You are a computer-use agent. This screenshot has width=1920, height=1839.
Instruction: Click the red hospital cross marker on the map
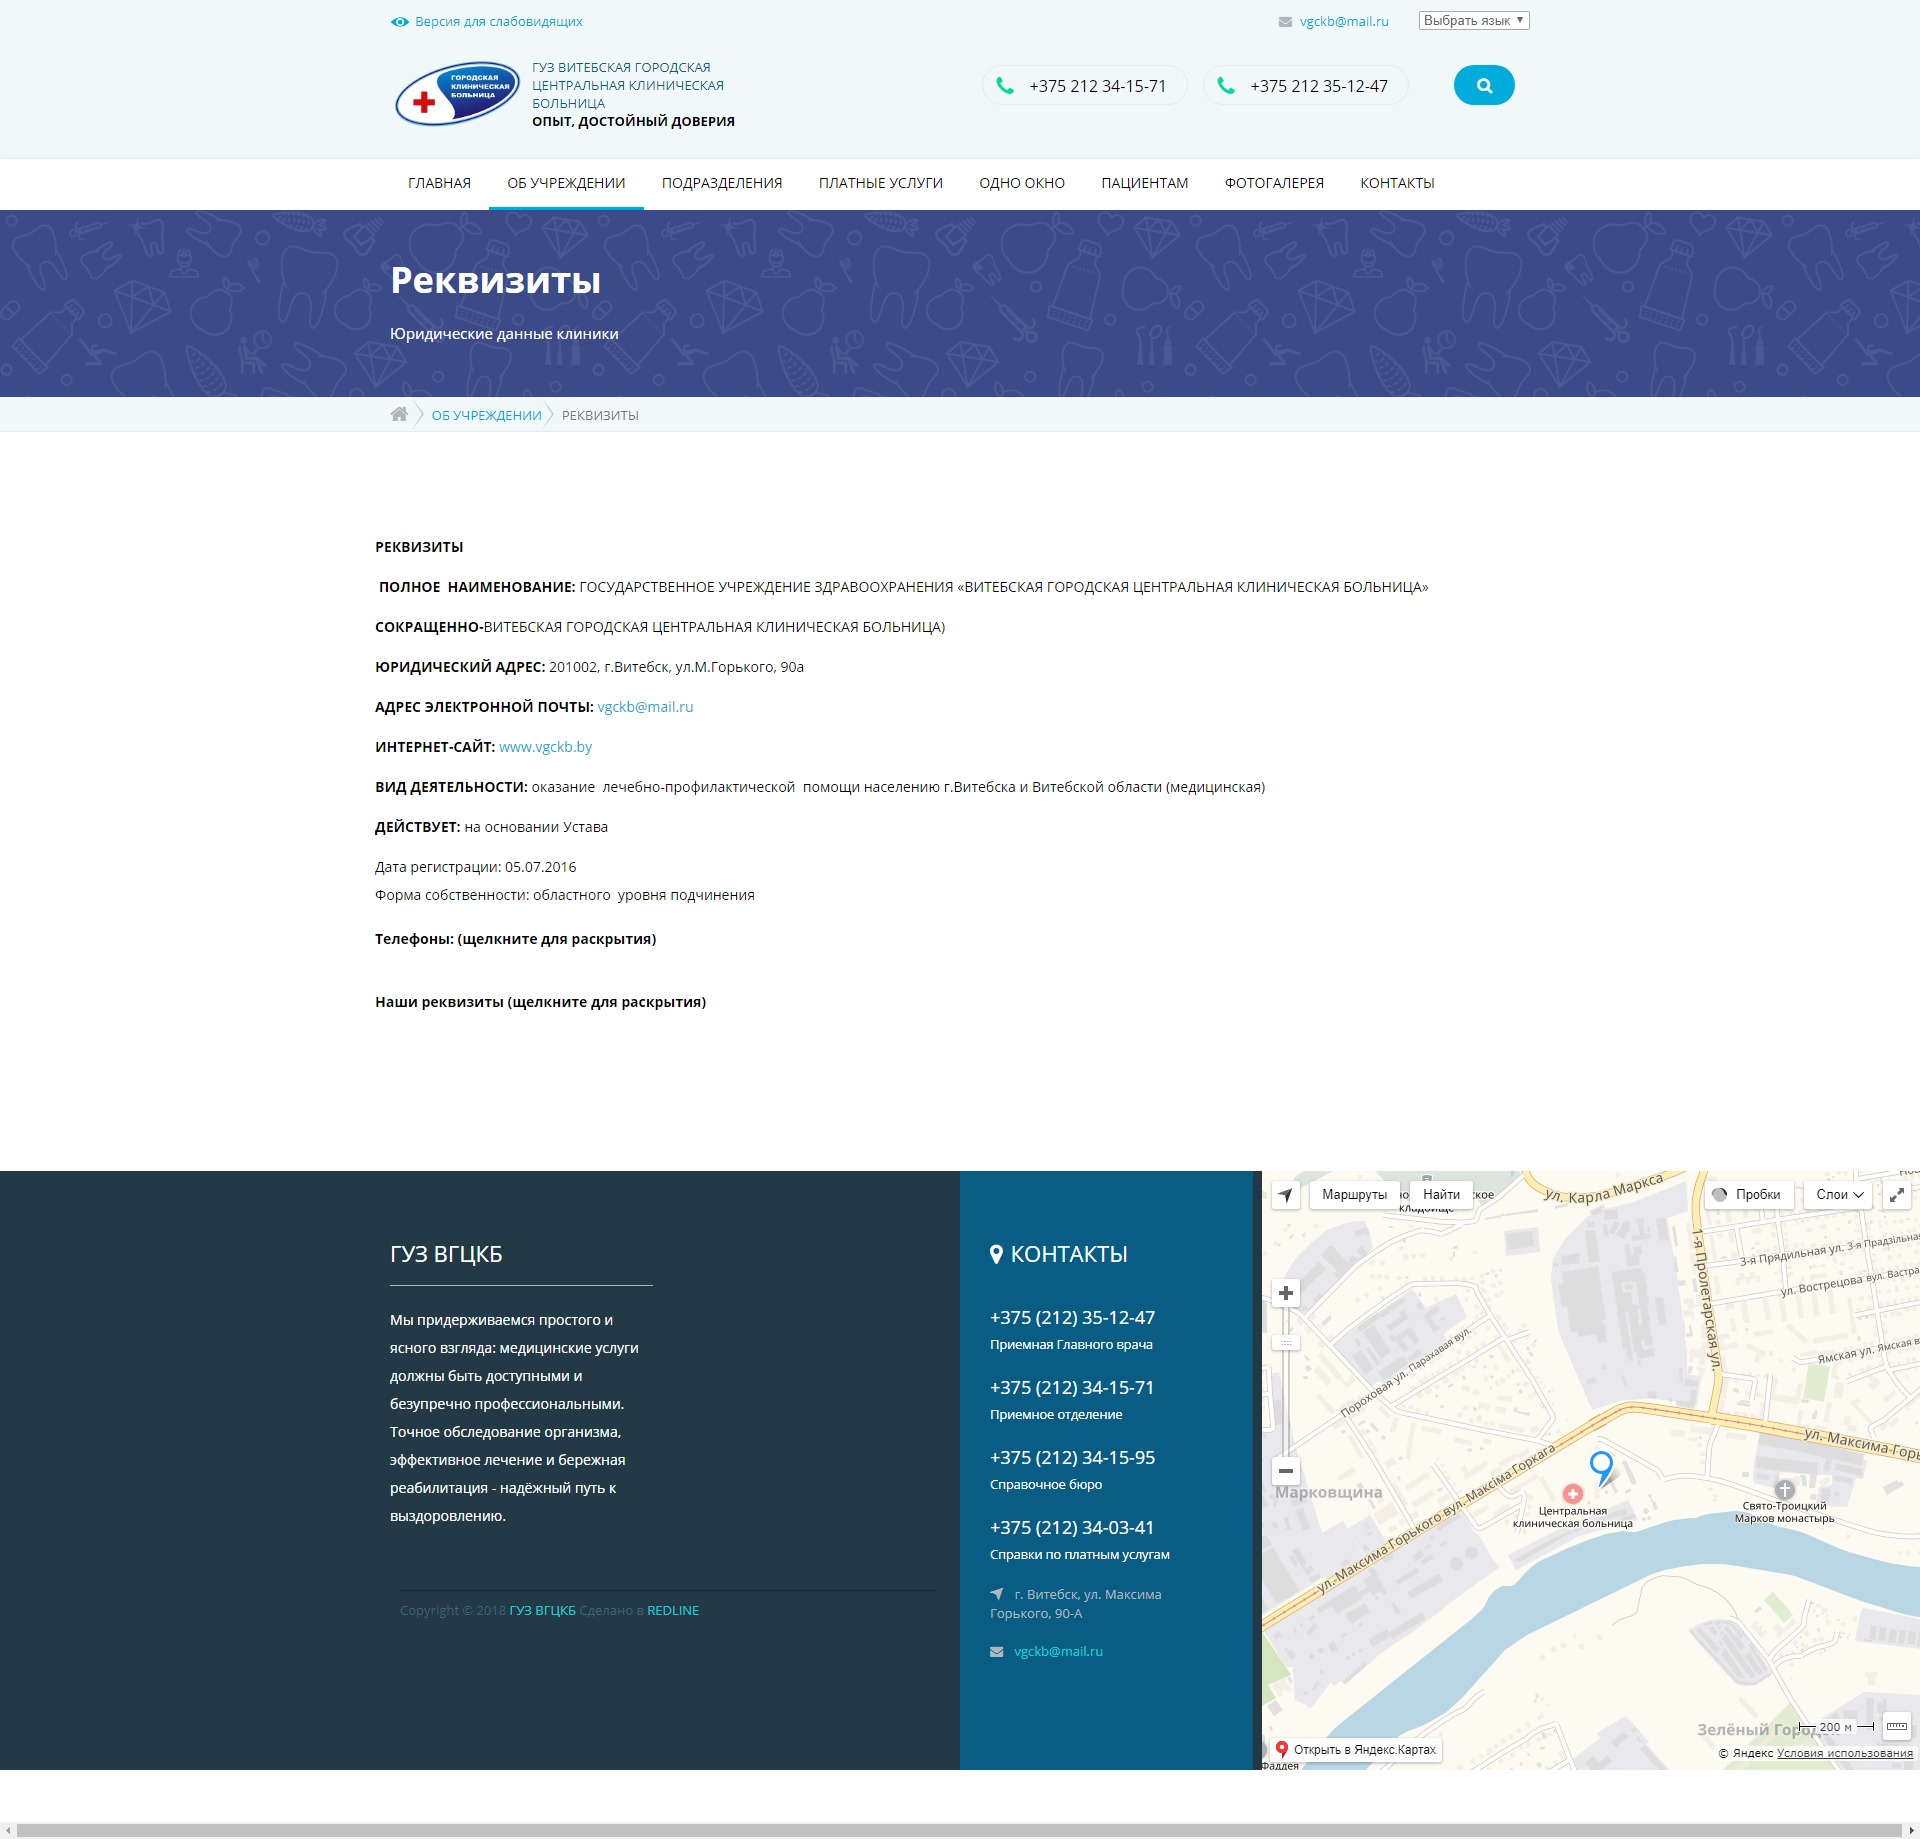tap(1573, 1493)
